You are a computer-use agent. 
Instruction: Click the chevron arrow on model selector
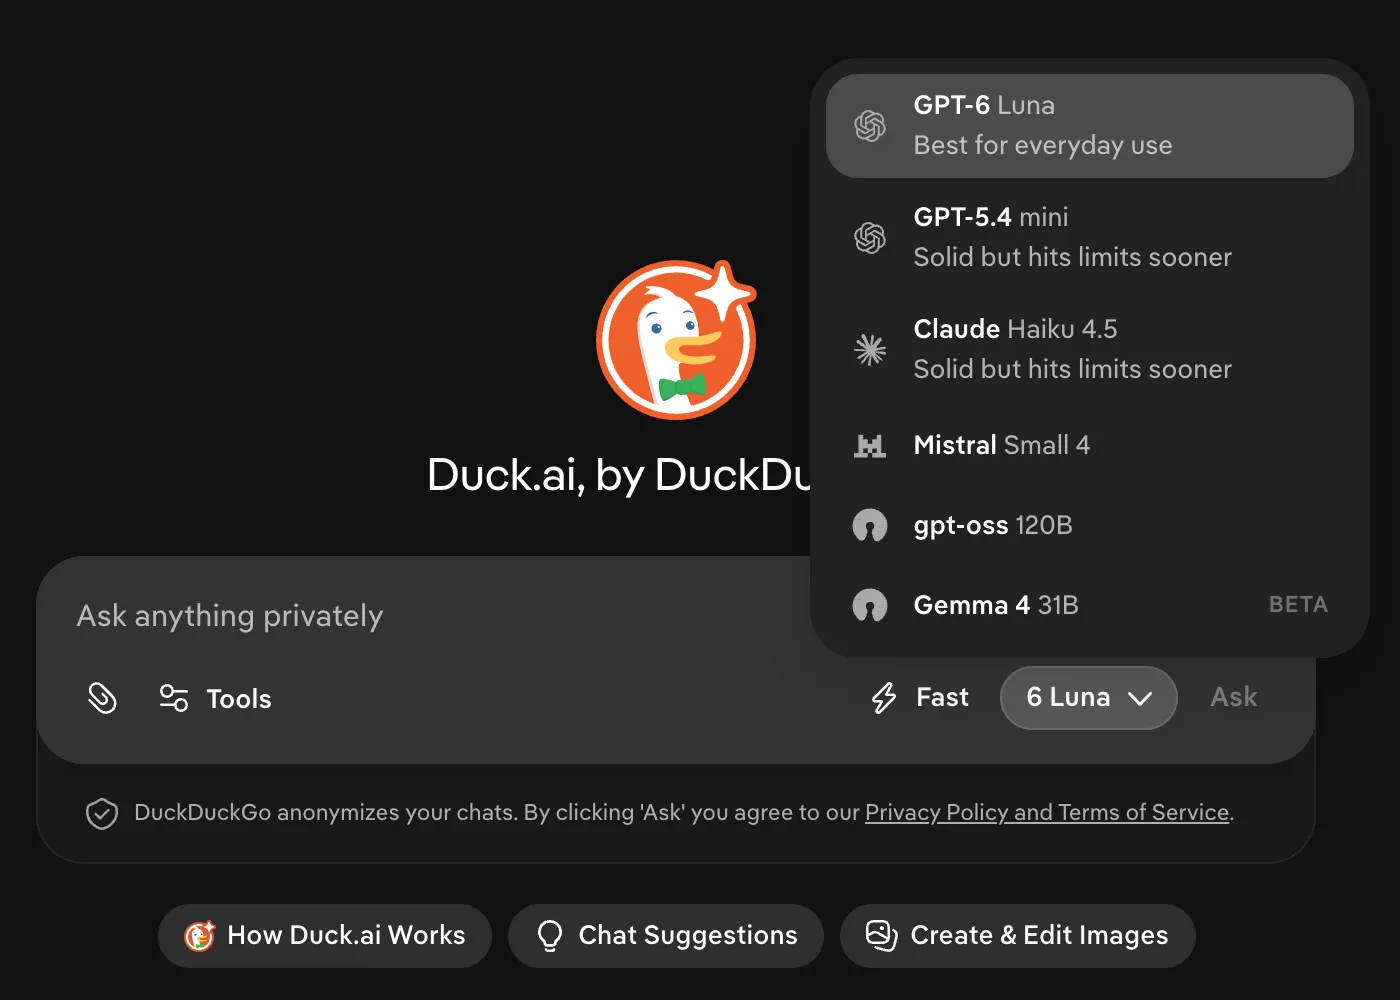coord(1140,699)
